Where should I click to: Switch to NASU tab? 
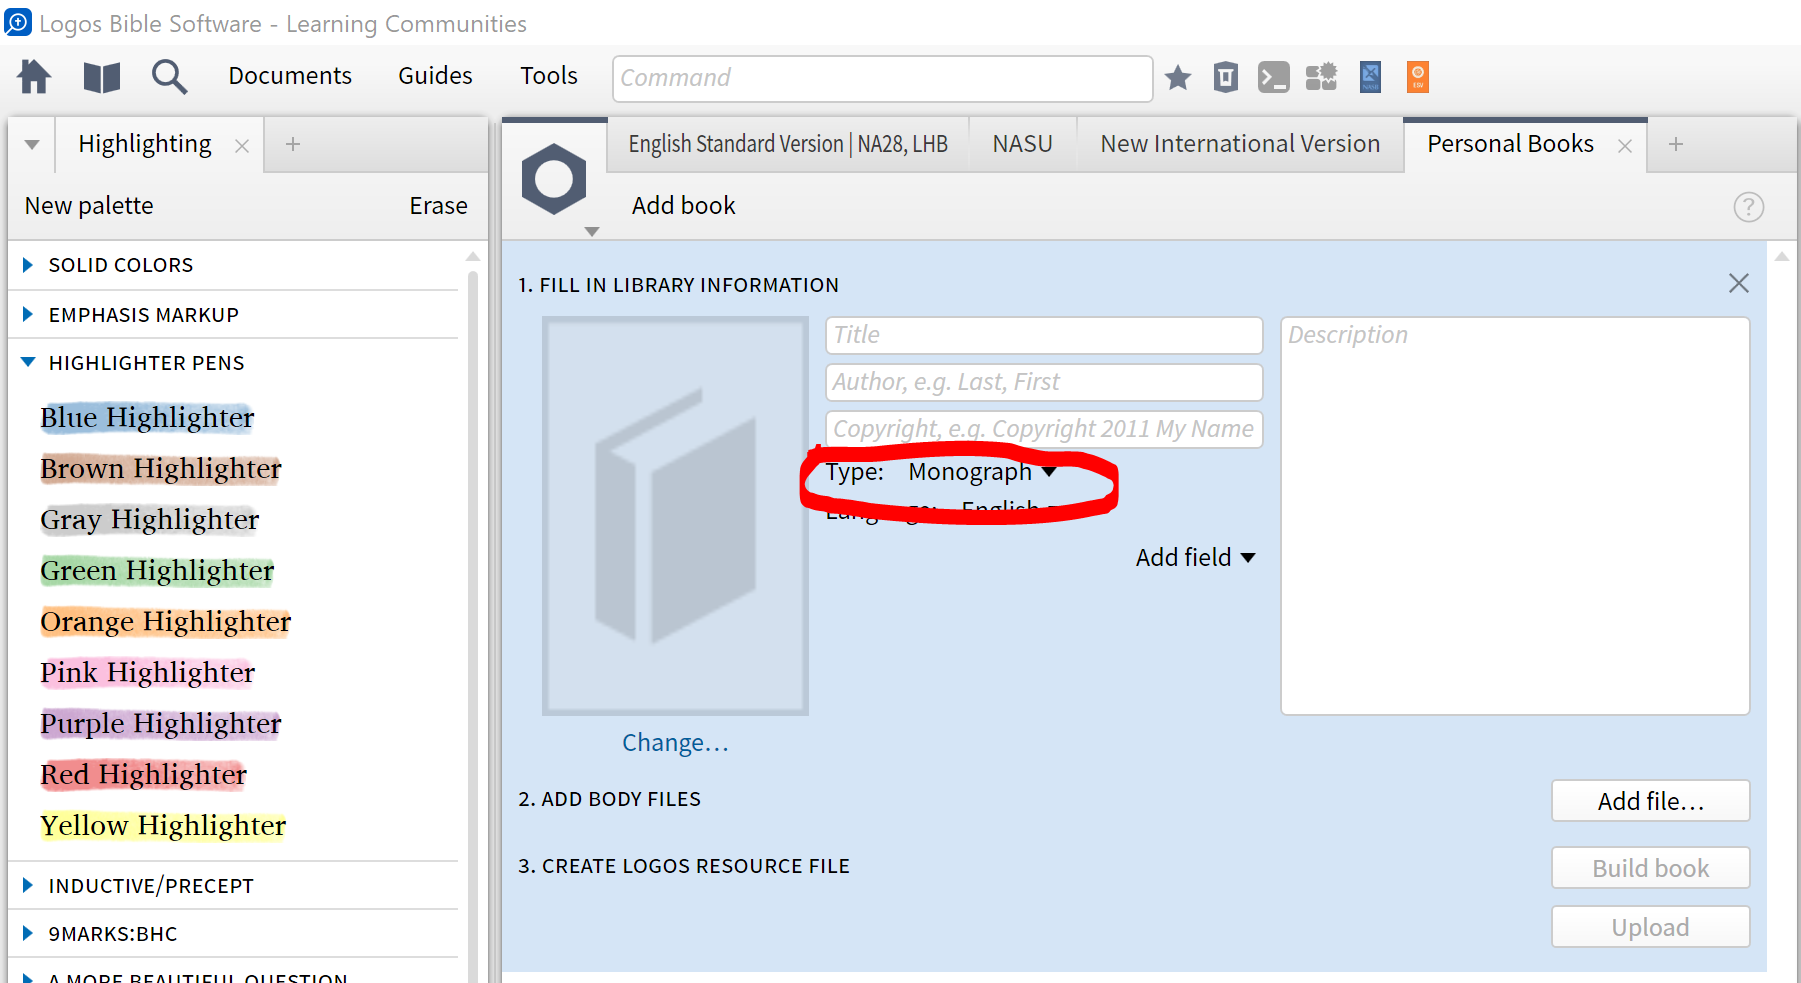(x=1022, y=144)
